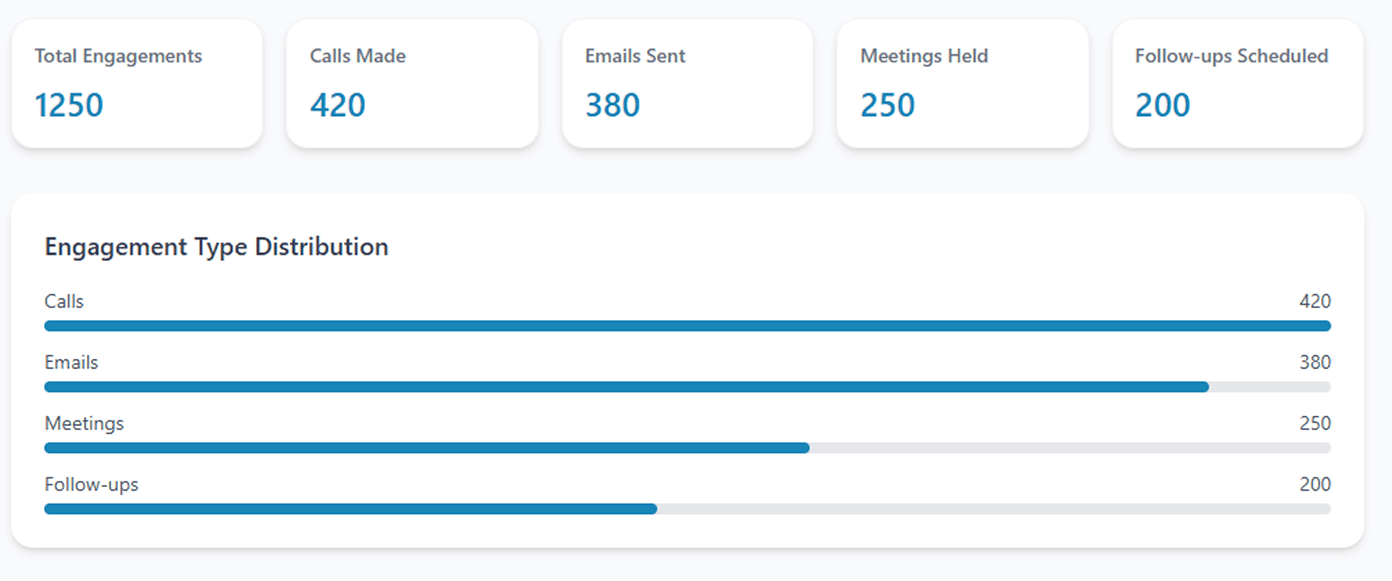This screenshot has width=1392, height=581.
Task: Select the Calls label in distribution chart
Action: tap(64, 301)
